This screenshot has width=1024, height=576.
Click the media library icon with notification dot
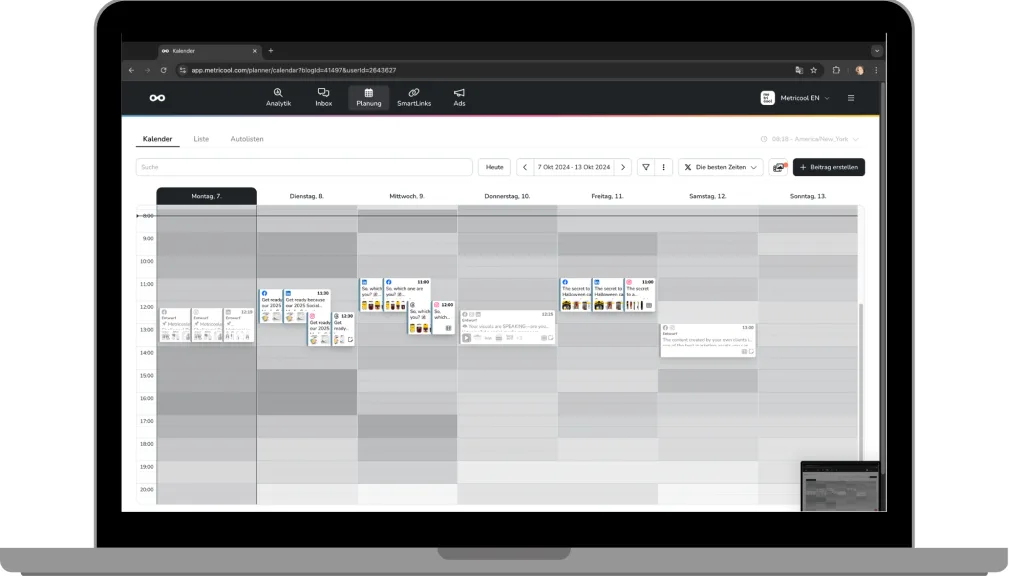(x=779, y=167)
